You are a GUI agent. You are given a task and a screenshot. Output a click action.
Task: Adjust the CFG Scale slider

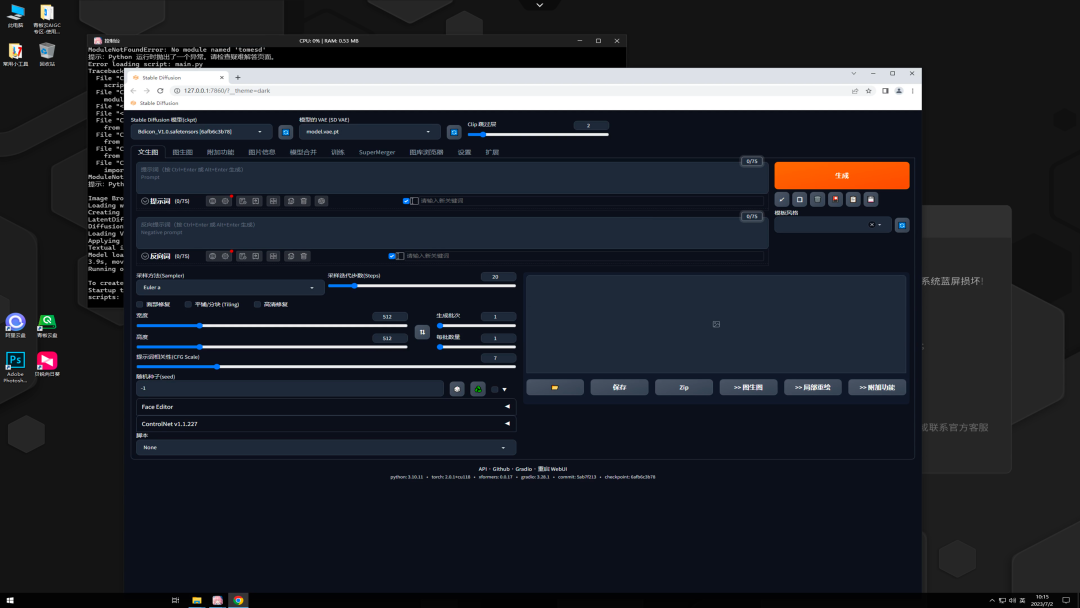pos(326,367)
